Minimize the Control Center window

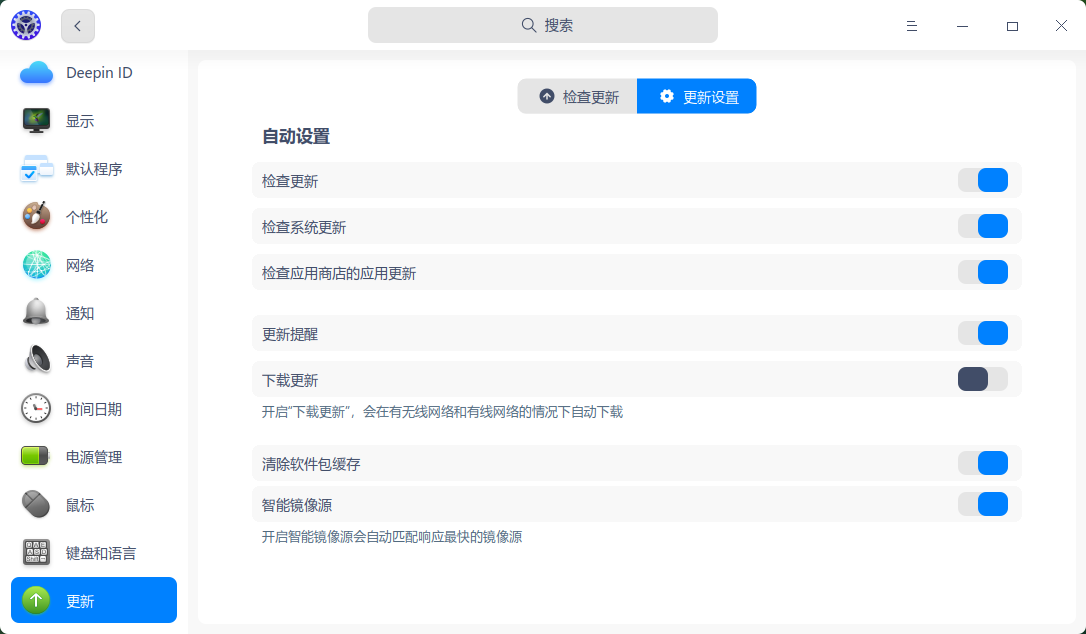pyautogui.click(x=962, y=26)
